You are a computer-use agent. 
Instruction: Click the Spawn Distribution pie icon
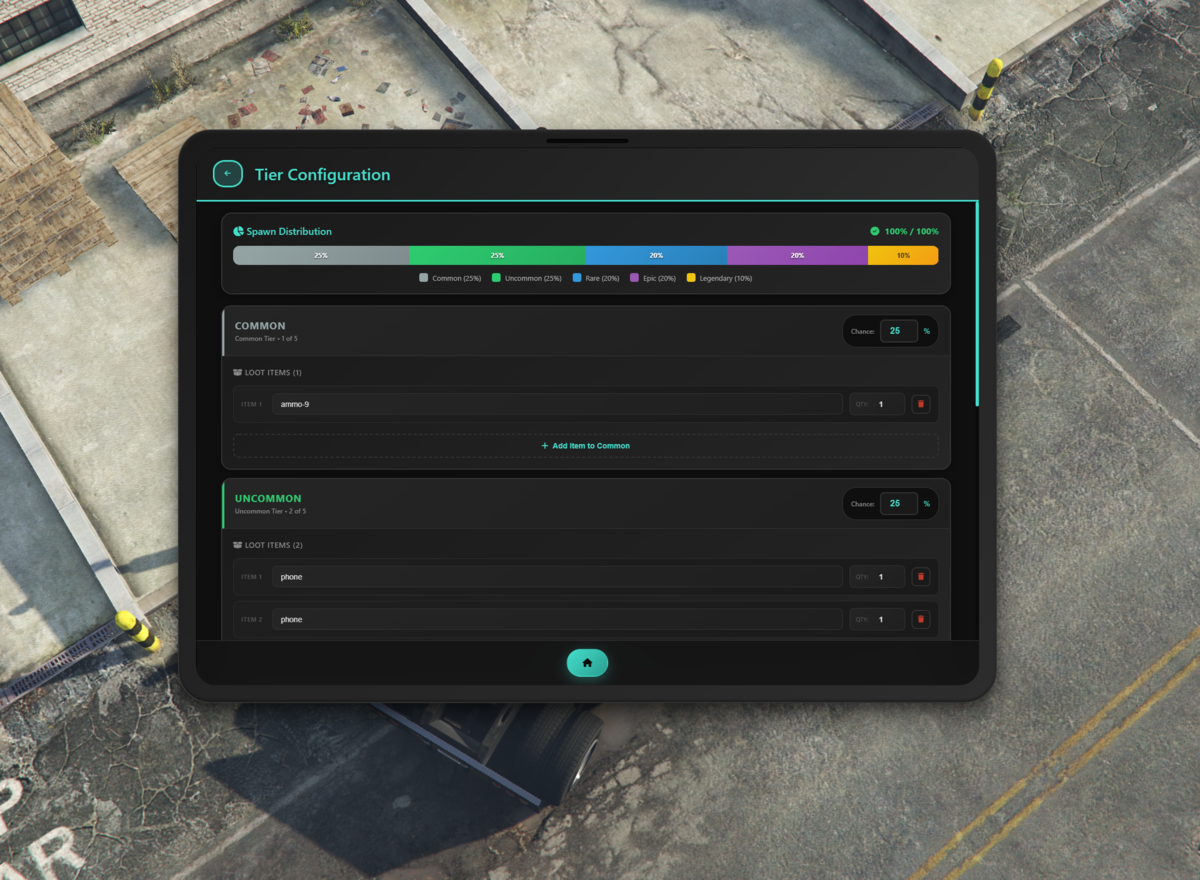[239, 231]
